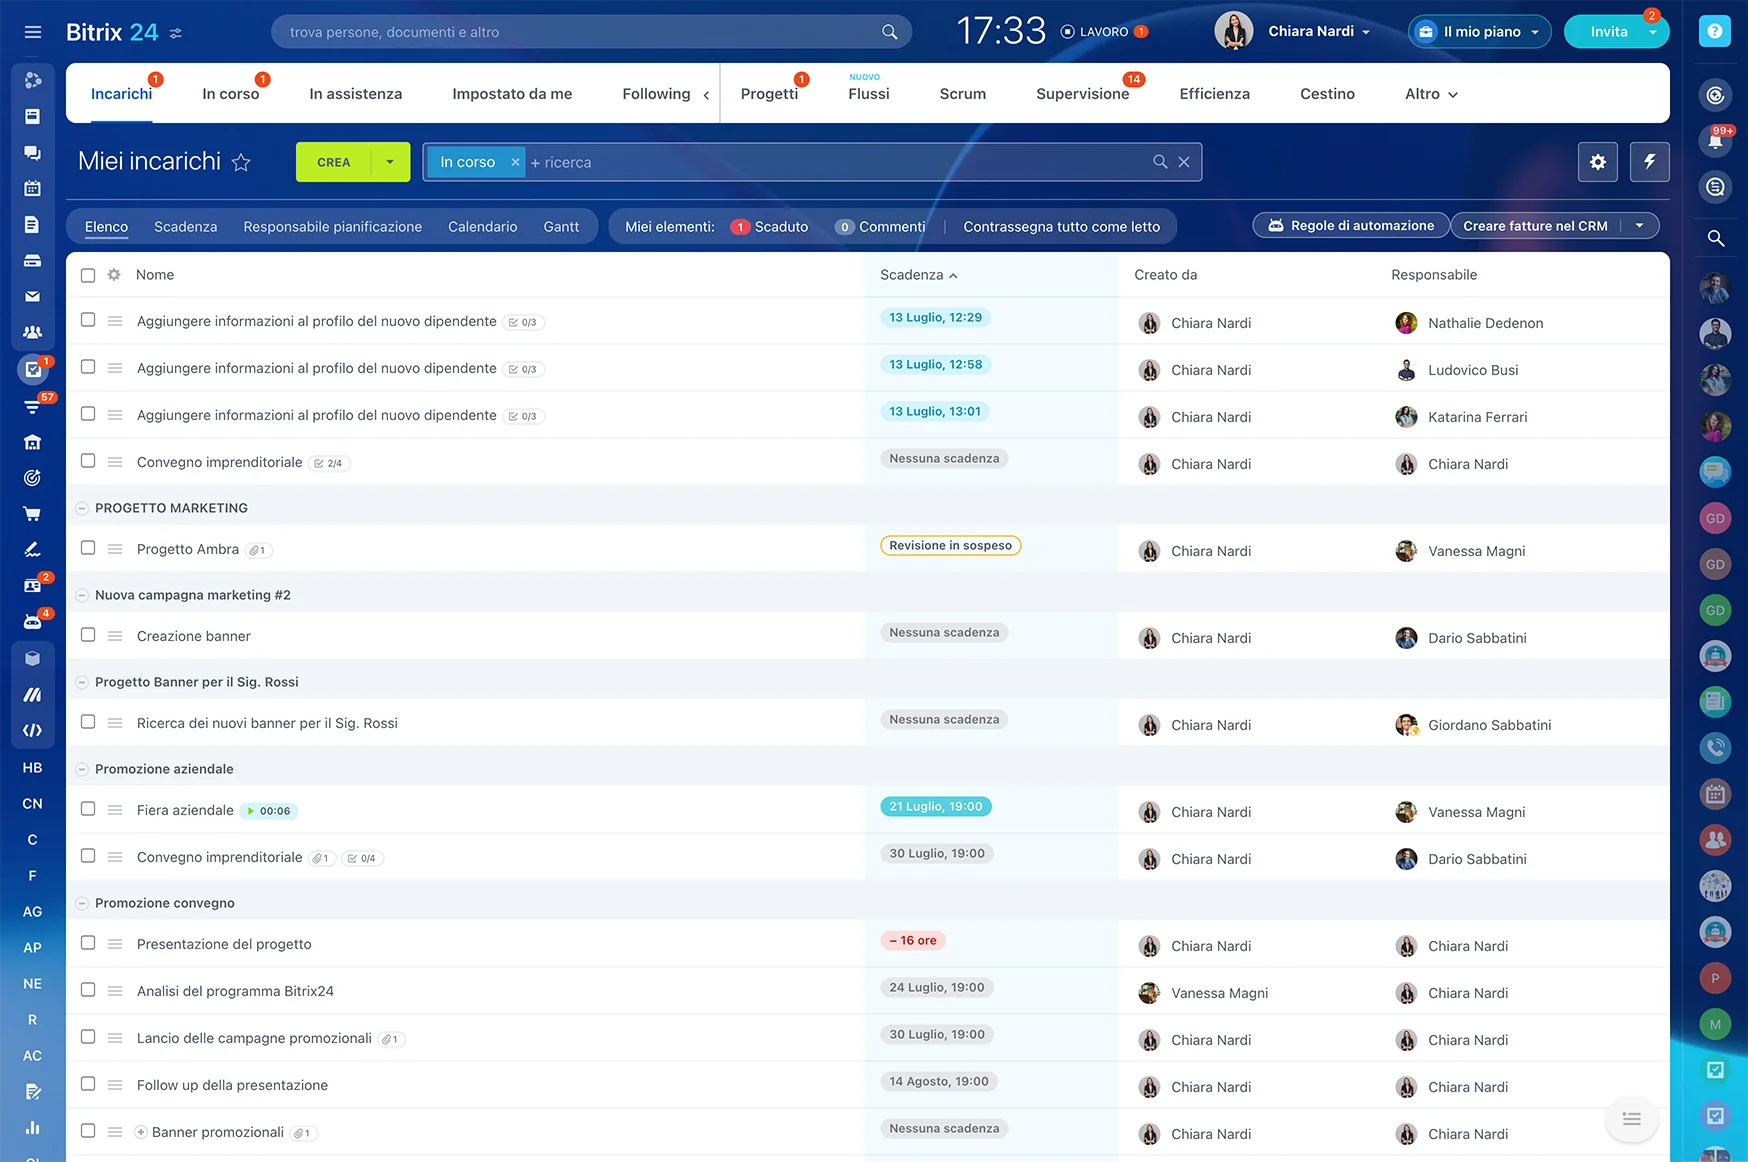1748x1162 pixels.
Task: Collapse the PROGETTO MARKETING group
Action: (82, 508)
